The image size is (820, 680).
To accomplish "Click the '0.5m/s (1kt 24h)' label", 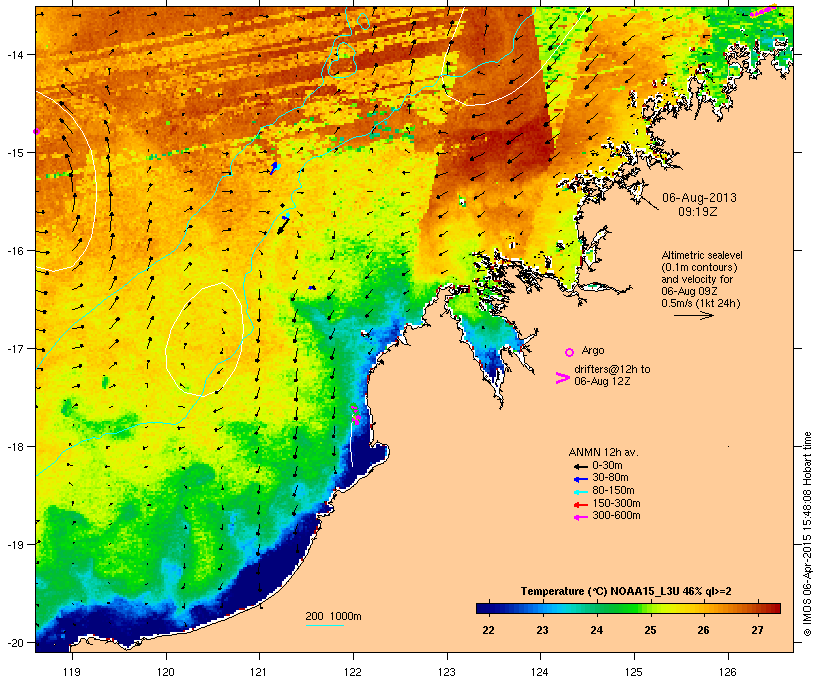I will pyautogui.click(x=701, y=303).
